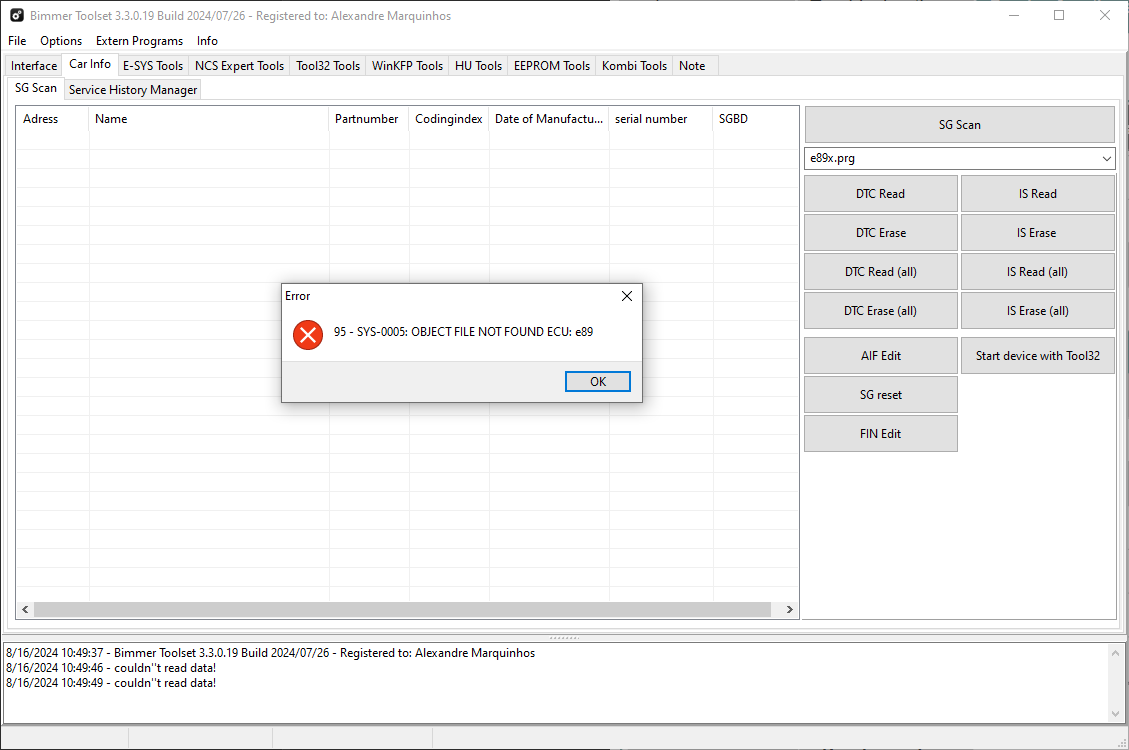This screenshot has height=750, width=1129.
Task: Run IS Erase (all)
Action: [x=1038, y=310]
